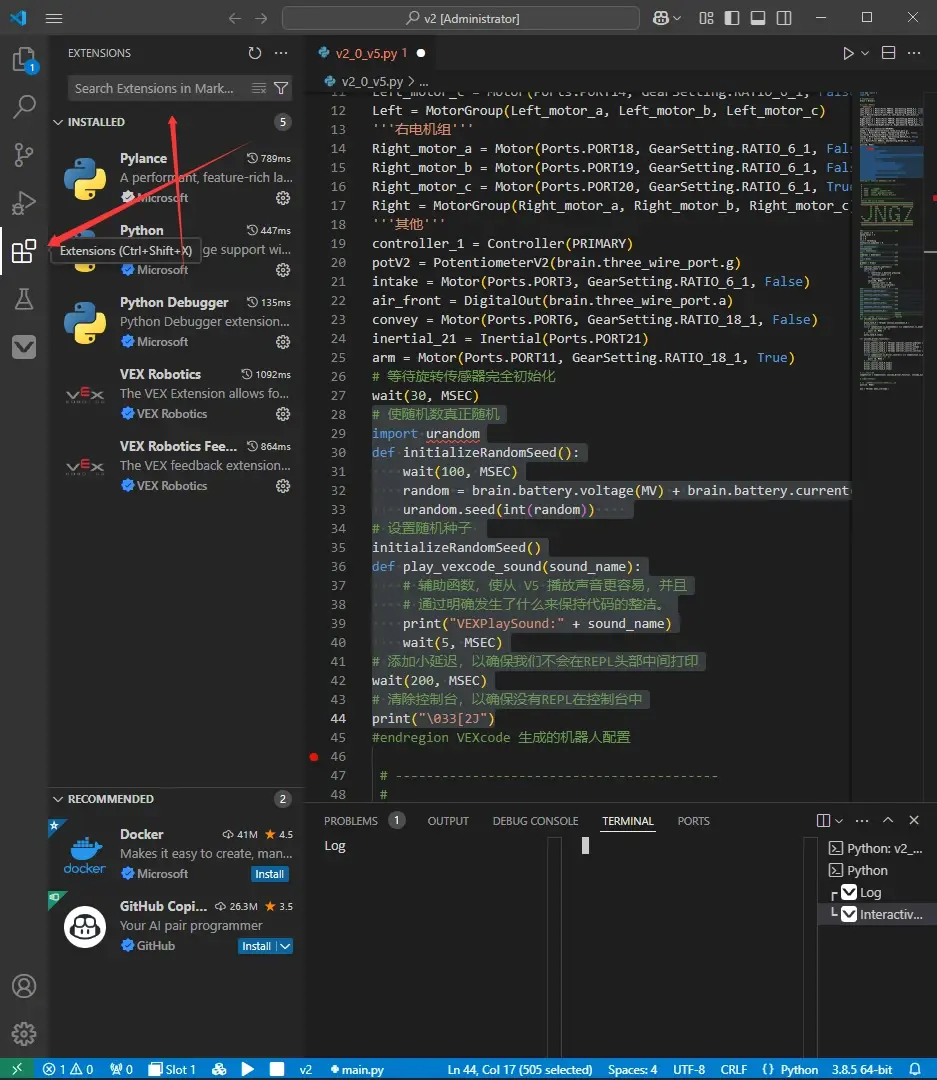Image resolution: width=937 pixels, height=1080 pixels.
Task: Switch to OUTPUT panel tab
Action: 448,821
